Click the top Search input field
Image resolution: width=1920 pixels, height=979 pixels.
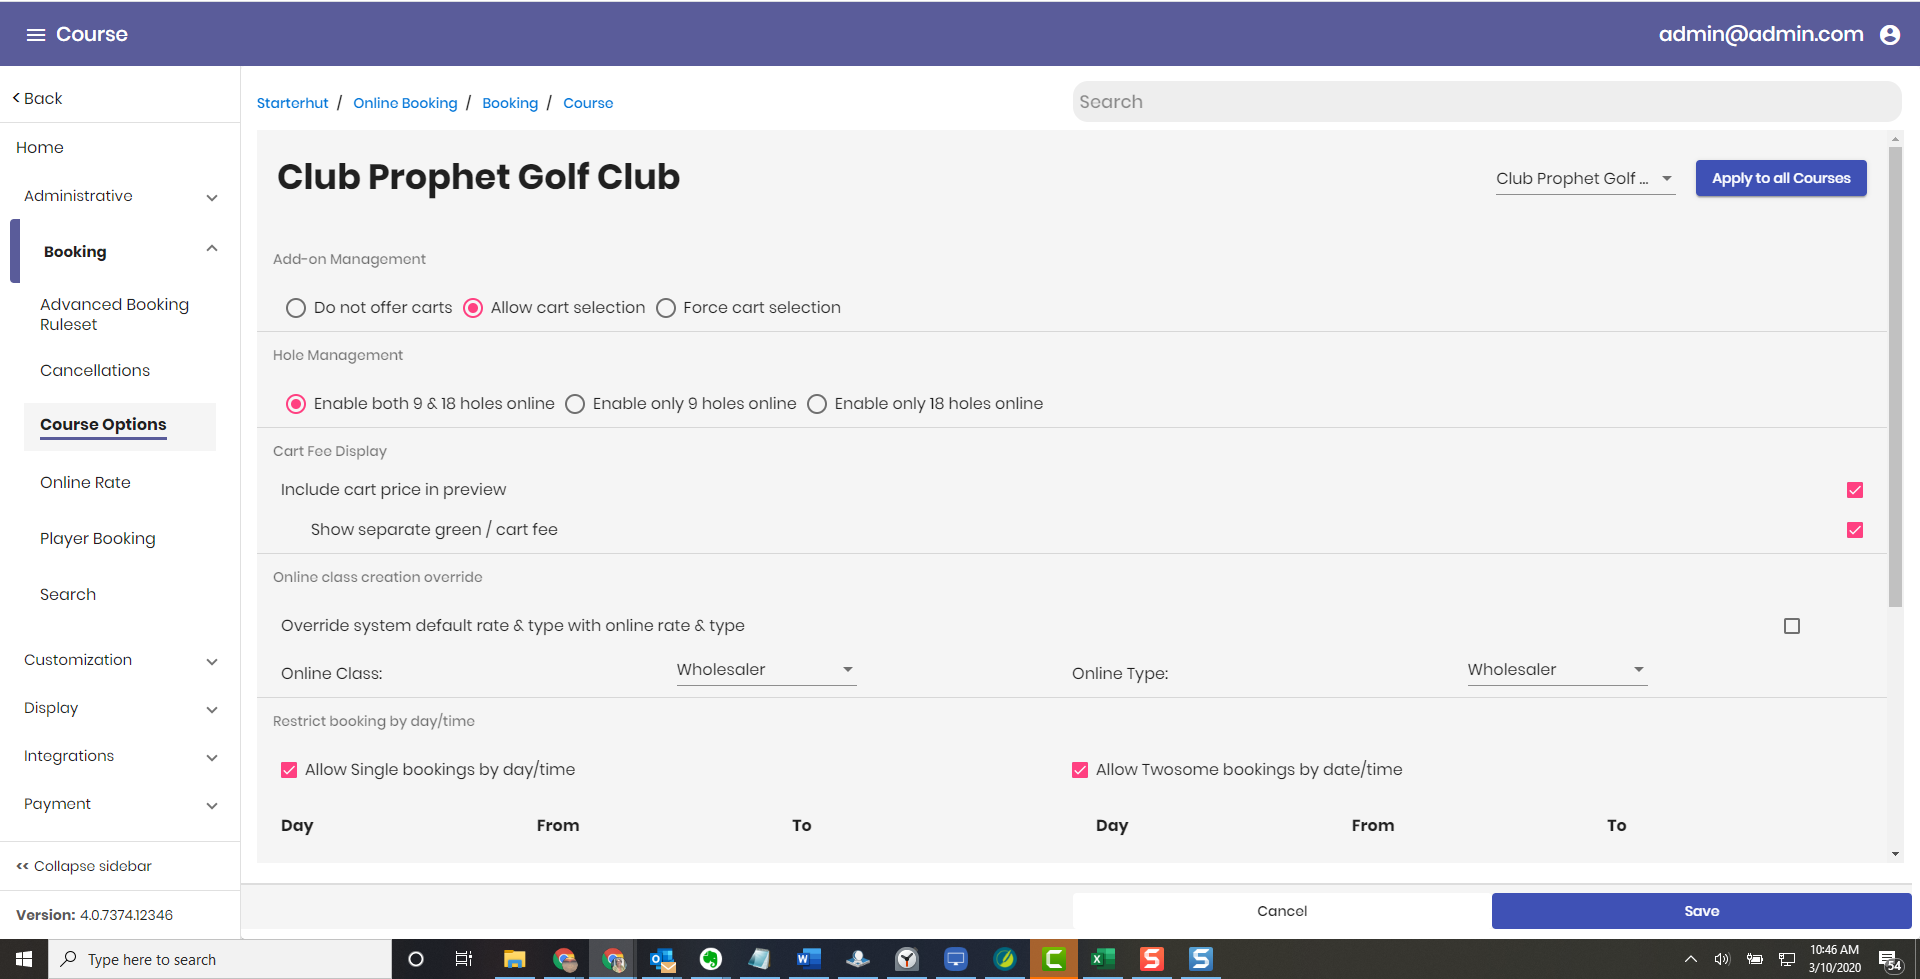coord(1487,102)
